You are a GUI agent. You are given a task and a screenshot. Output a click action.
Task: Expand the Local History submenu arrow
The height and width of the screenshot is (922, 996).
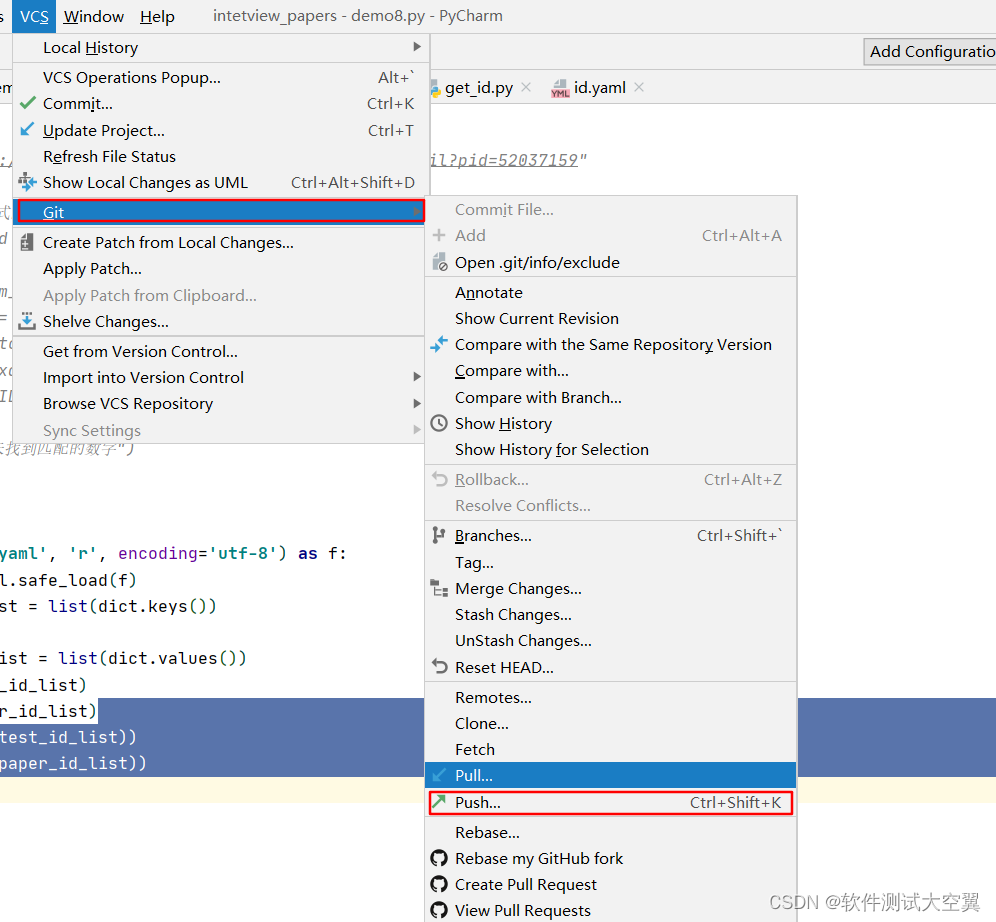pos(417,46)
